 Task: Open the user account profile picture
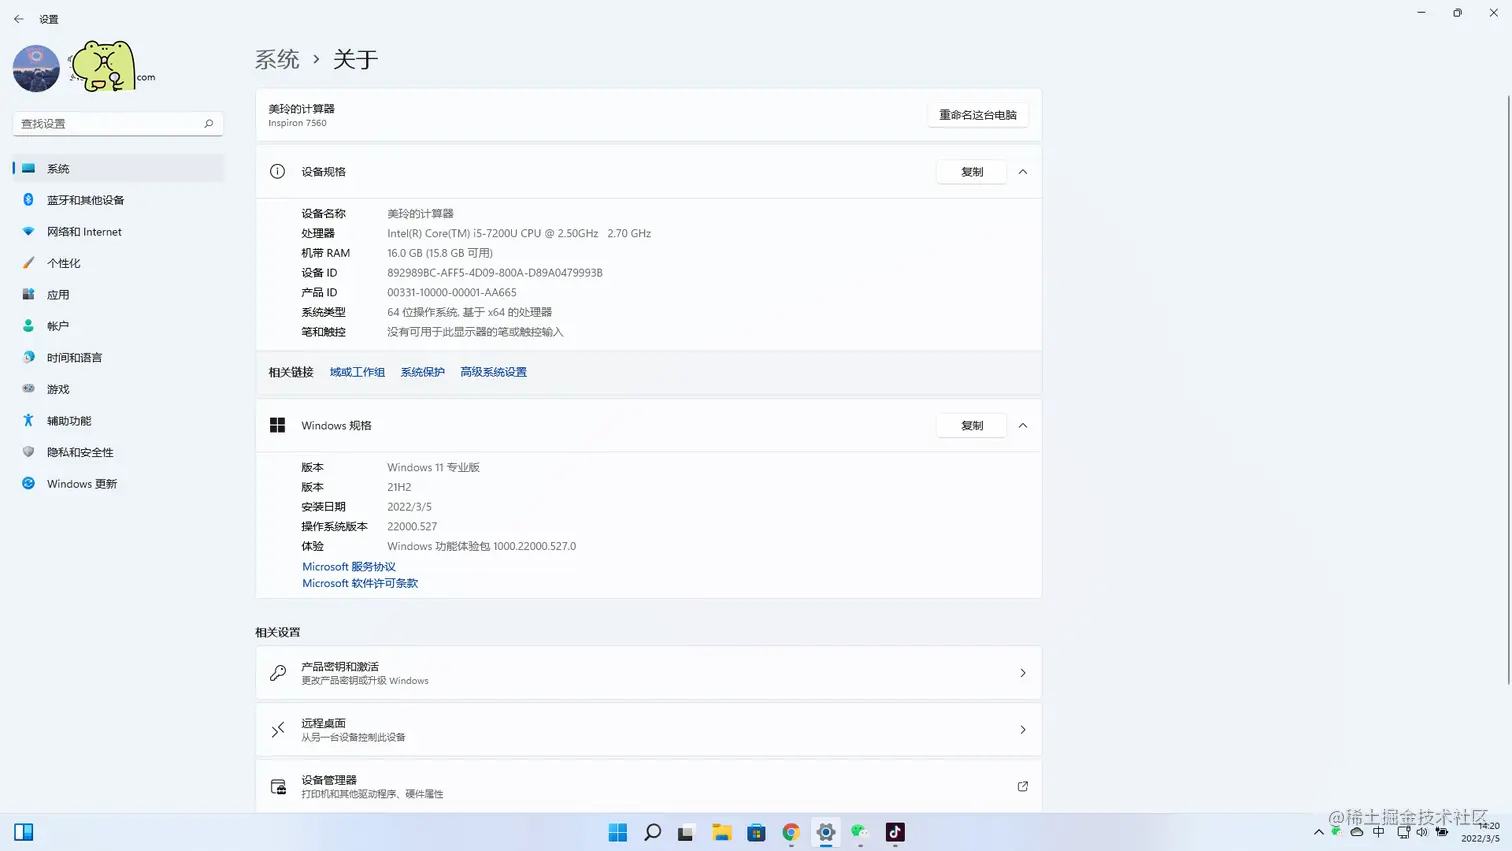pos(36,69)
